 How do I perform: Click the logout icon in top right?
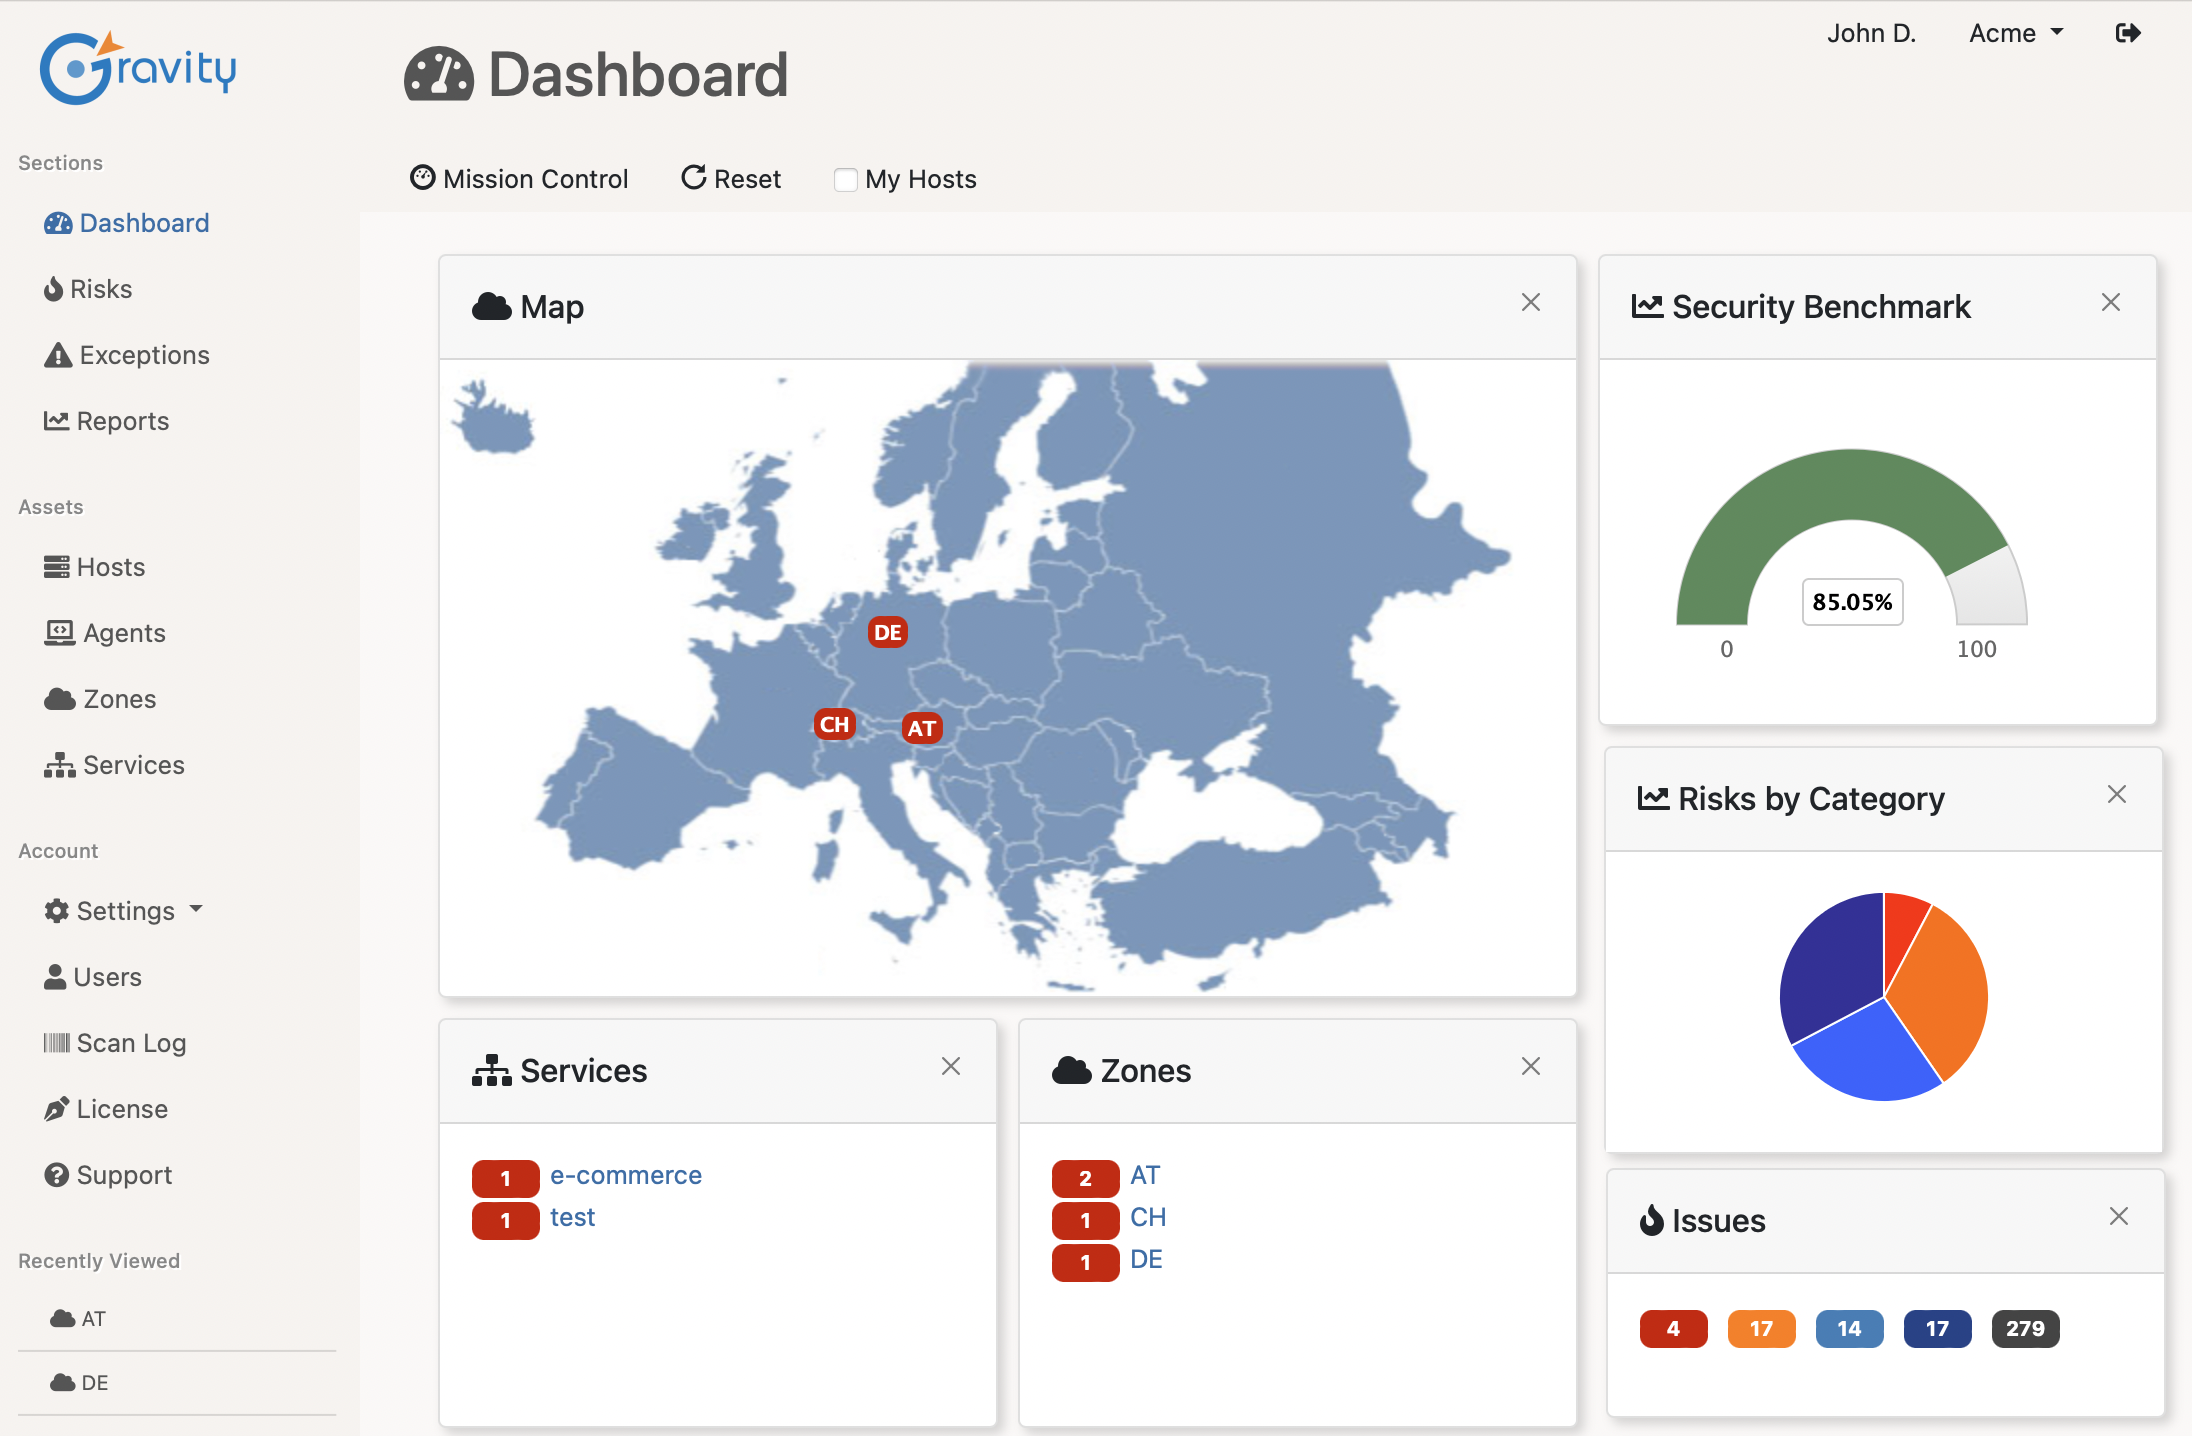pyautogui.click(x=2128, y=33)
